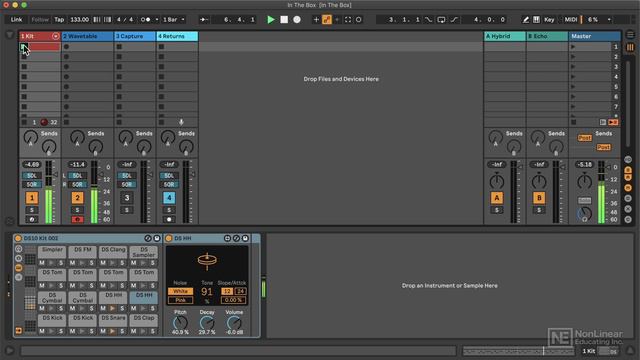Arm track 2 record button

pos(78,220)
